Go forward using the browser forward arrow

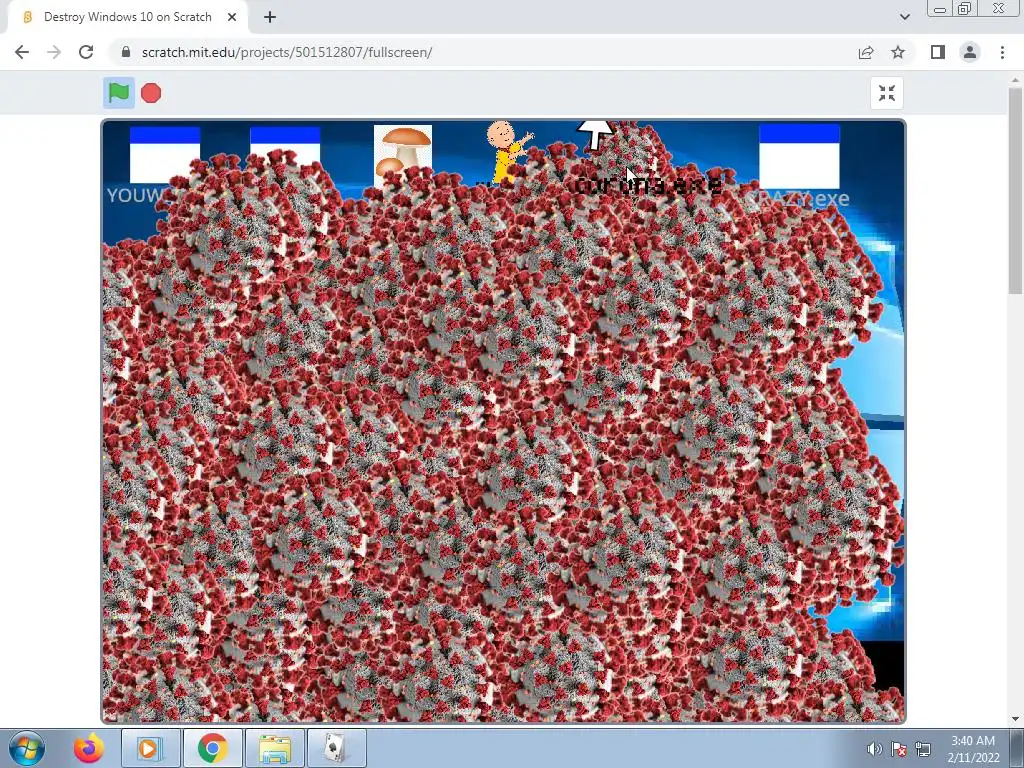tap(54, 52)
